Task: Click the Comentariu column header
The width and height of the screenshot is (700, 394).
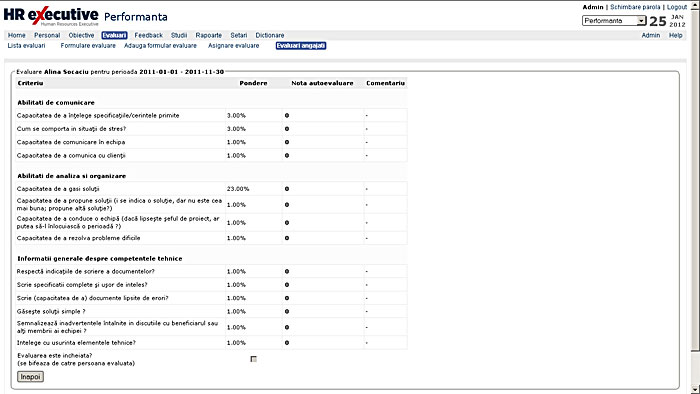Action: tap(385, 83)
